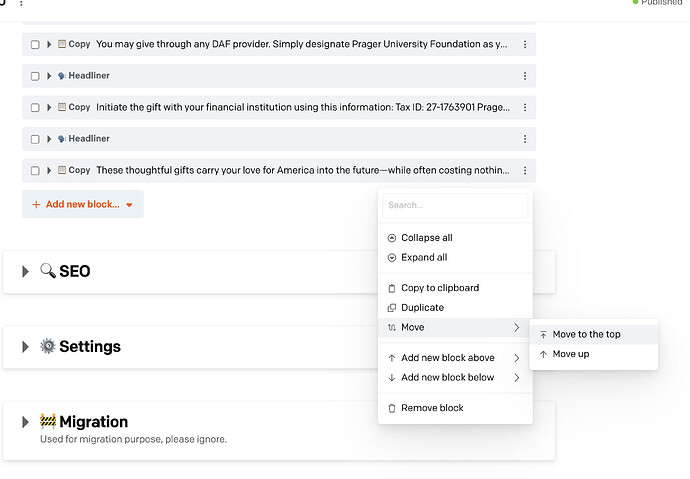
Task: Click the SEO section heading
Action: pos(75,271)
